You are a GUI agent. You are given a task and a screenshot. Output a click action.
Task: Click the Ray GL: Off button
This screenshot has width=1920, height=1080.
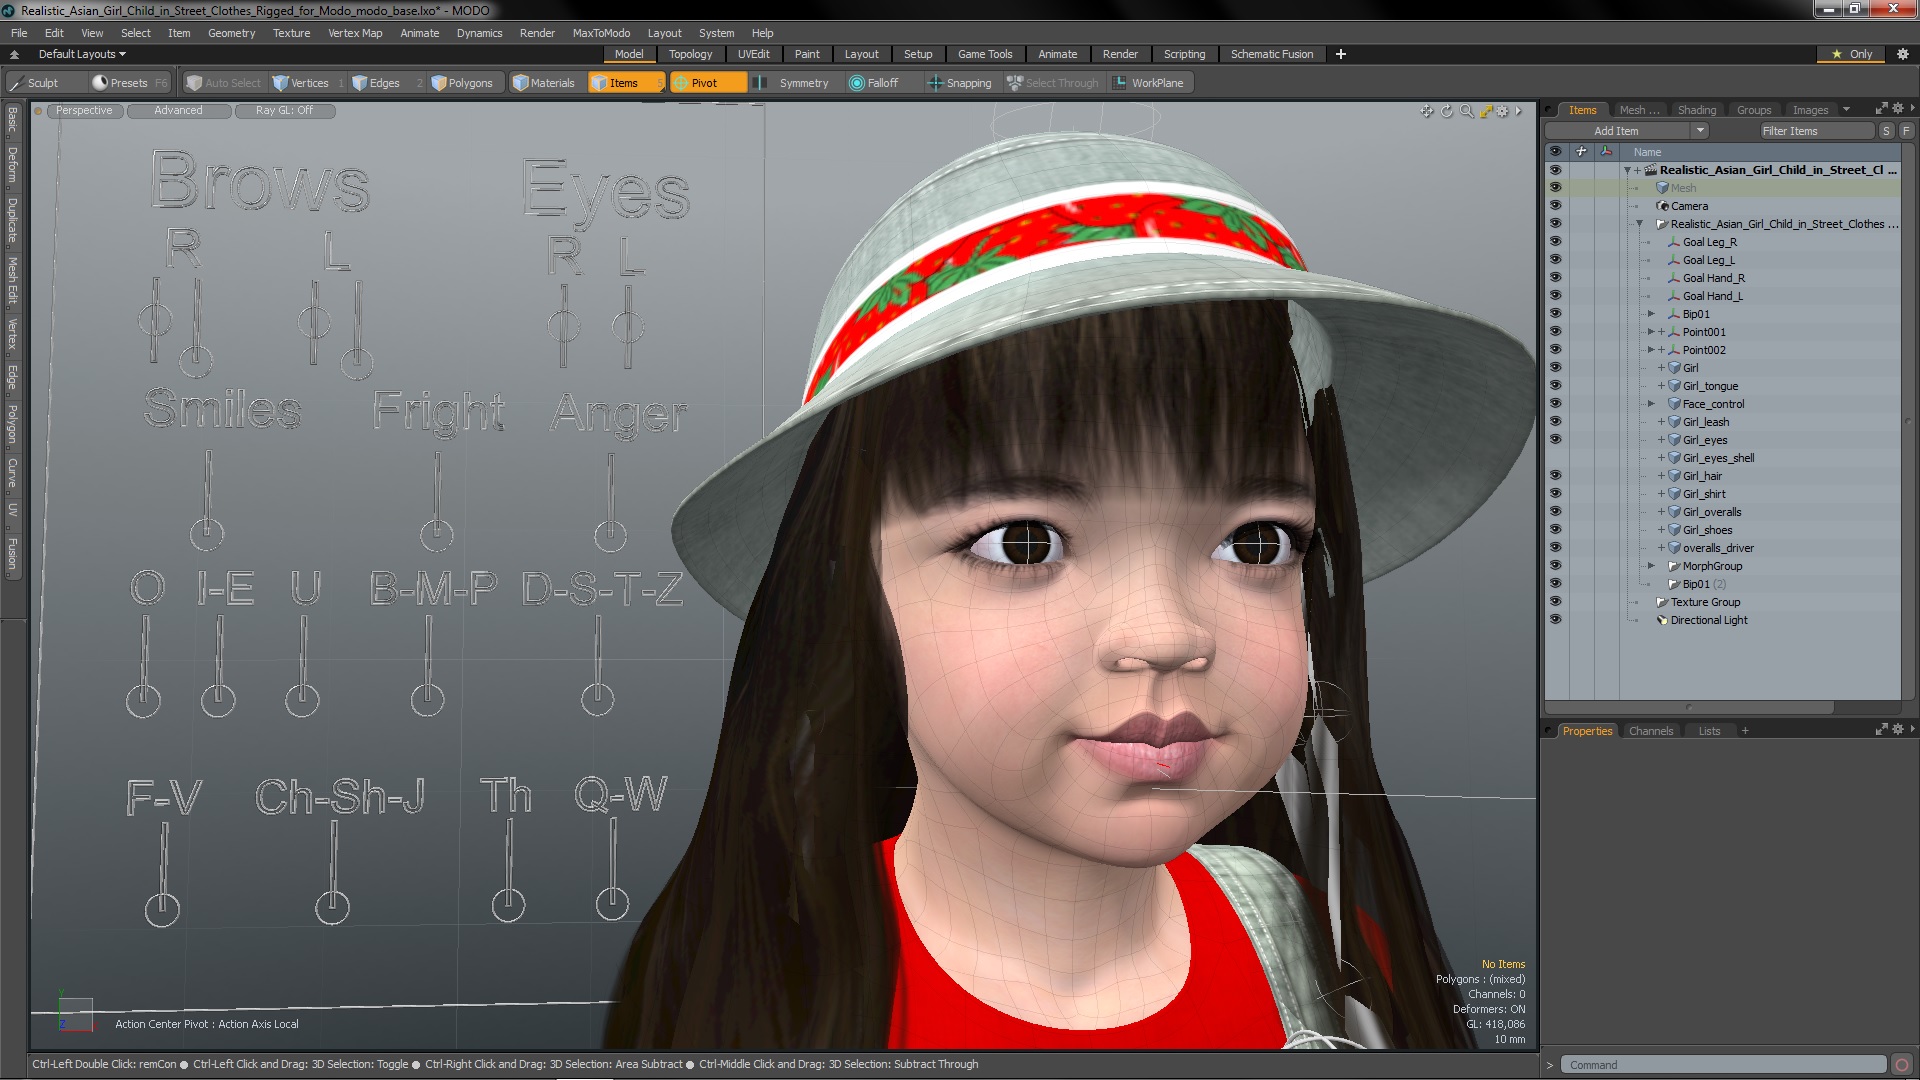tap(284, 111)
